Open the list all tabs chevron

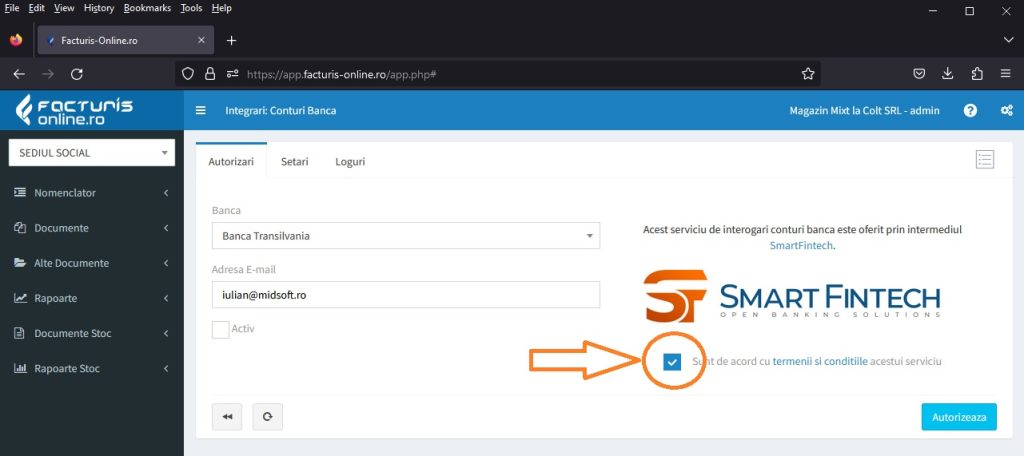[x=1008, y=41]
